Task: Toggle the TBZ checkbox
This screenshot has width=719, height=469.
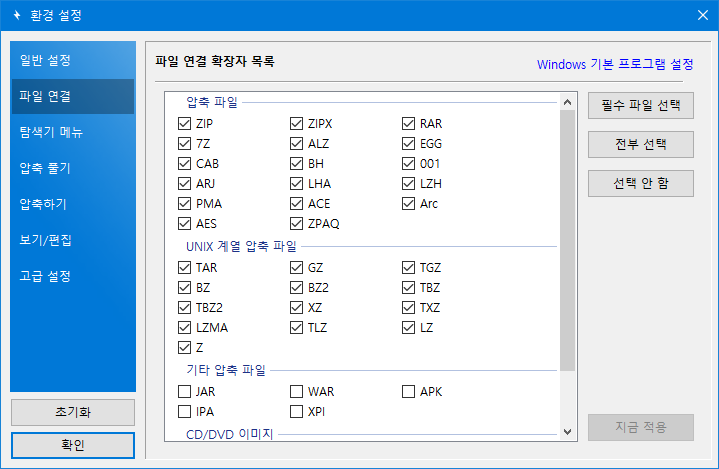Action: click(x=408, y=287)
